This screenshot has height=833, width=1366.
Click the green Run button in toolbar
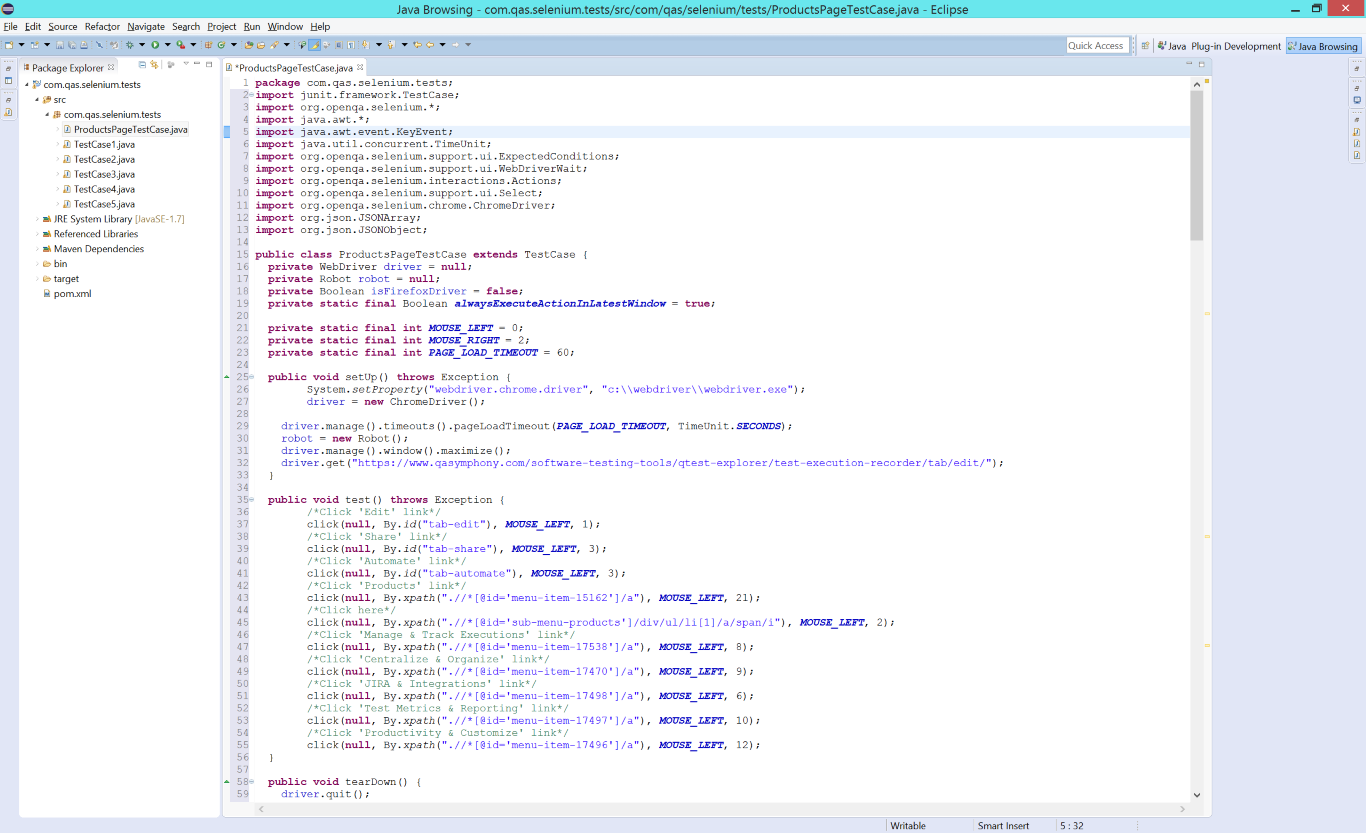pos(155,45)
